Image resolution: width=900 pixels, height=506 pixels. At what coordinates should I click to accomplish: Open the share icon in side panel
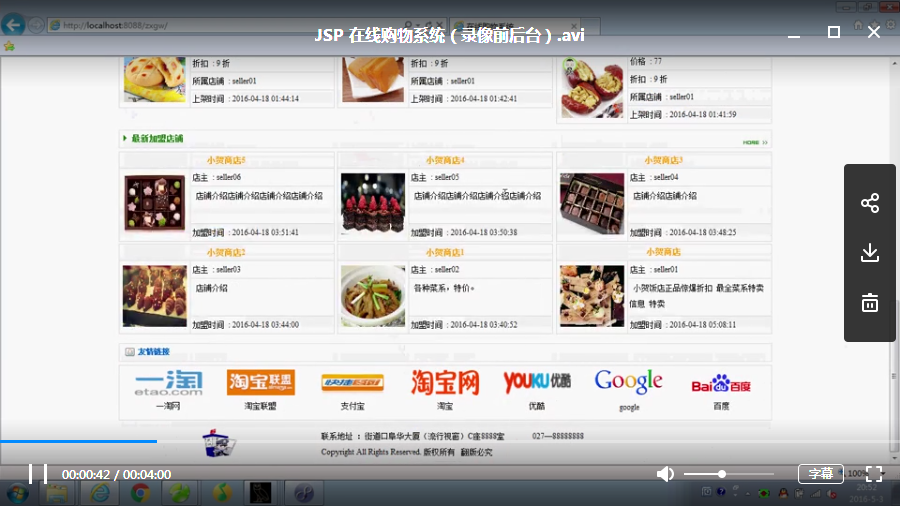870,203
